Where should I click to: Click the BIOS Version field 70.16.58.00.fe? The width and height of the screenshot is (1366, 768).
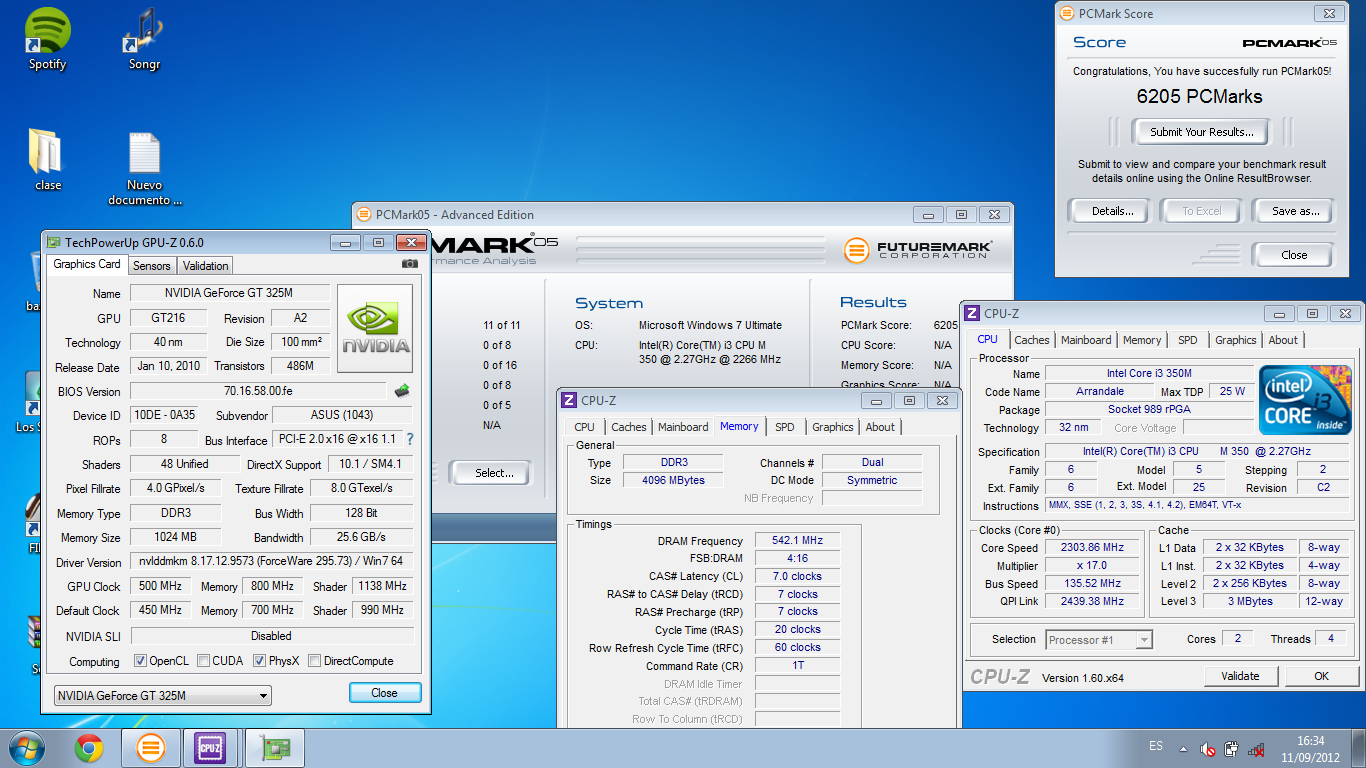[x=258, y=391]
